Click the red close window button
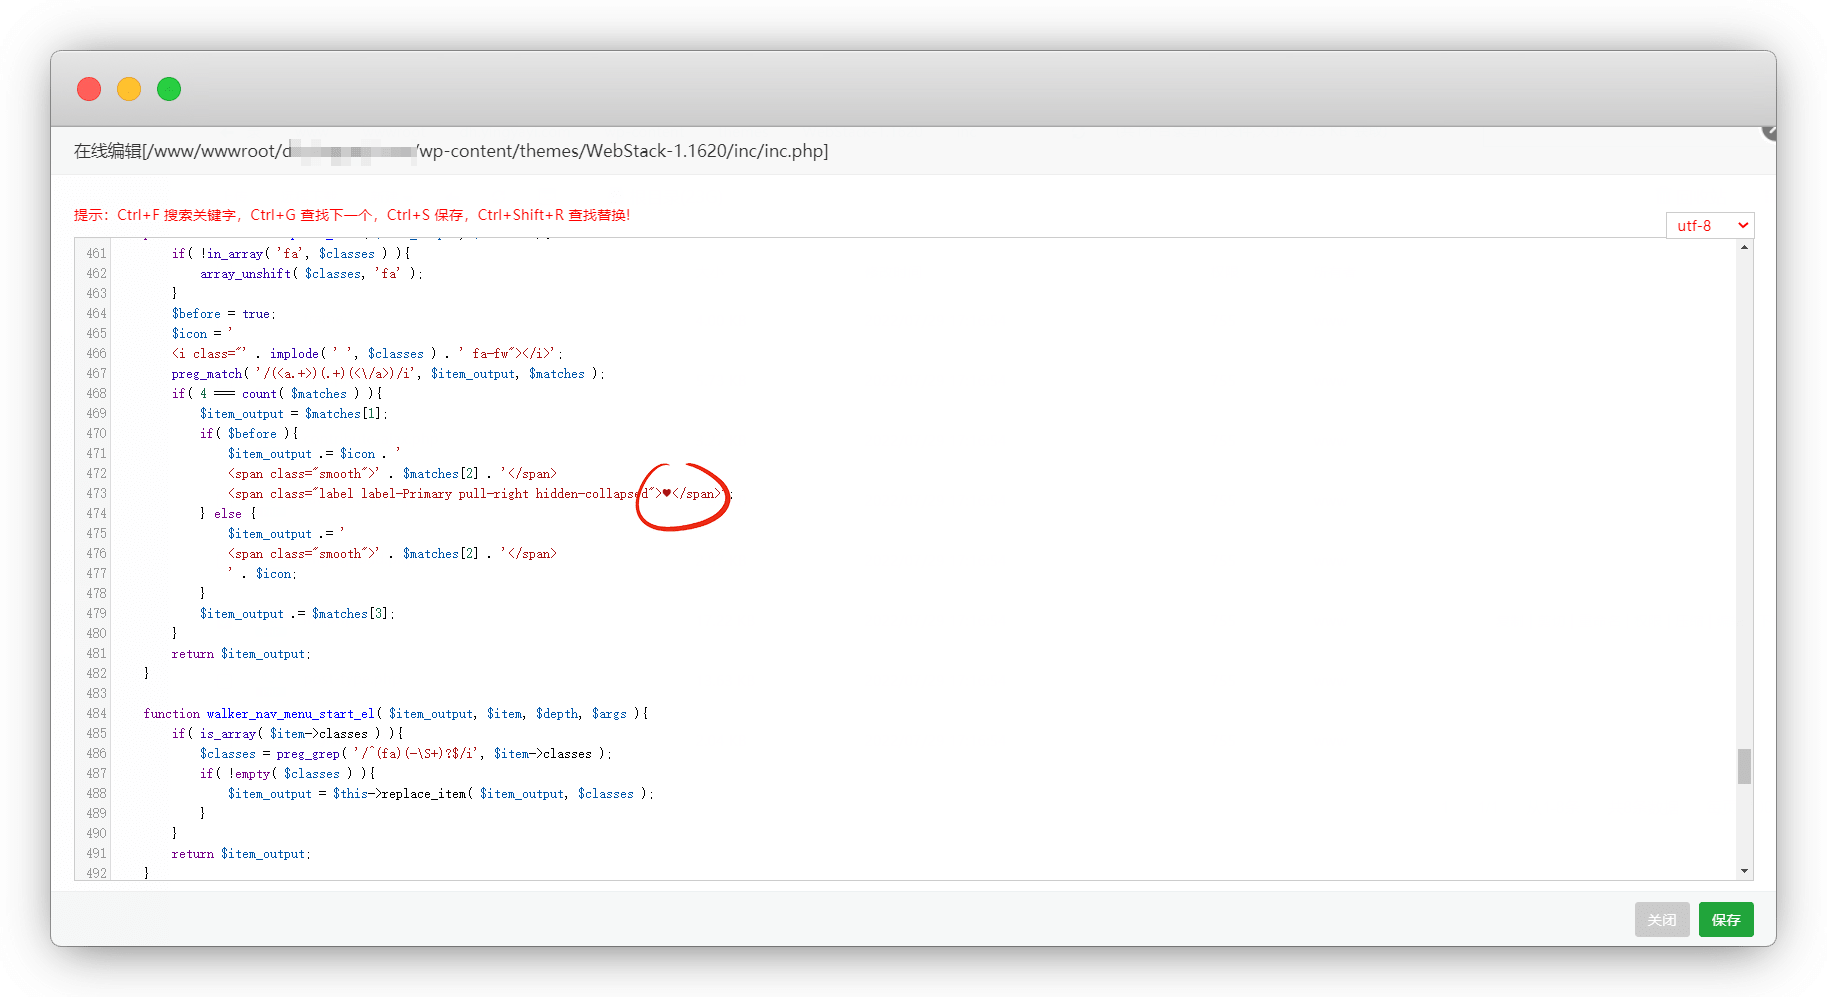 pos(89,89)
